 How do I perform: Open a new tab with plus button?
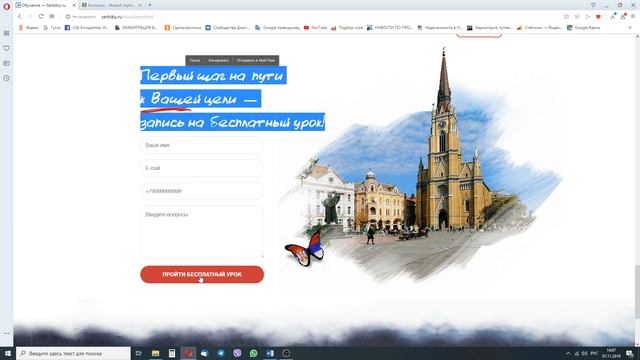tap(150, 5)
